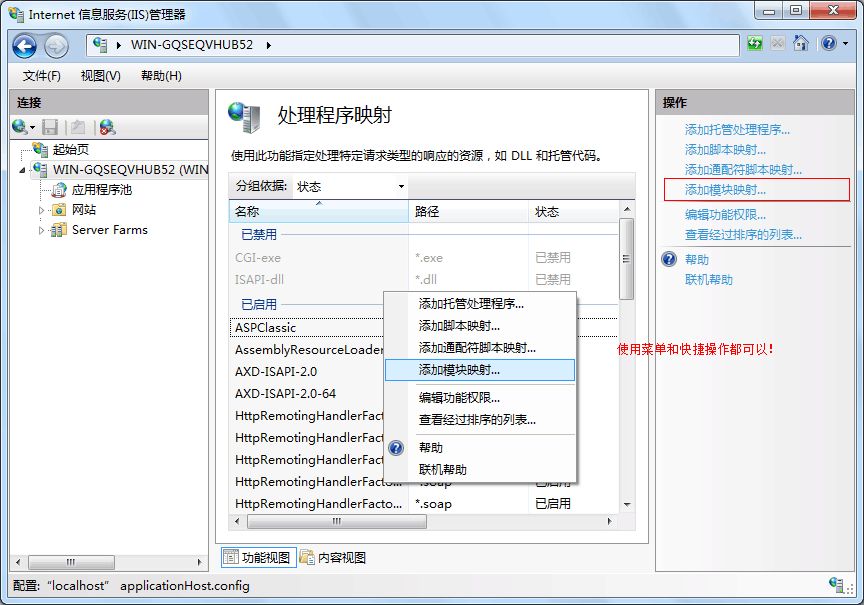
Task: Click the 帮助 help icon in the 操作 panel
Action: pyautogui.click(x=670, y=259)
